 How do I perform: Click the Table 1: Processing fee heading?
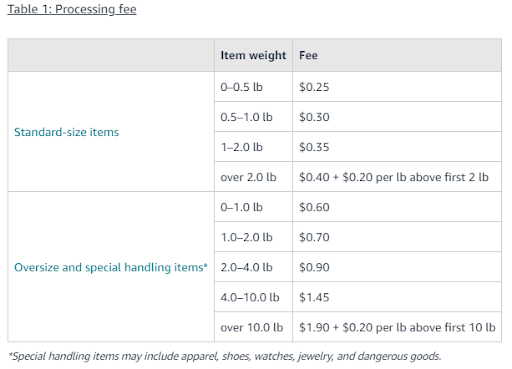[72, 9]
